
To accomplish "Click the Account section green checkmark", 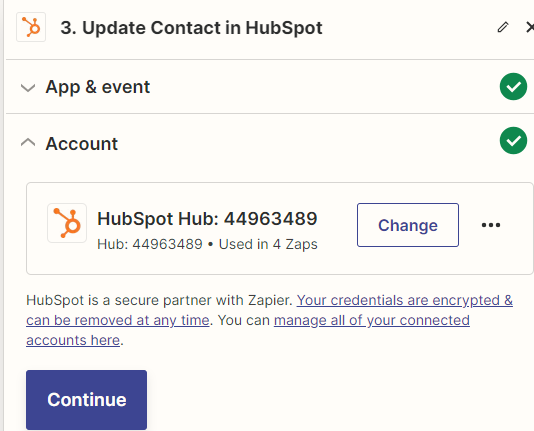I will pyautogui.click(x=513, y=141).
